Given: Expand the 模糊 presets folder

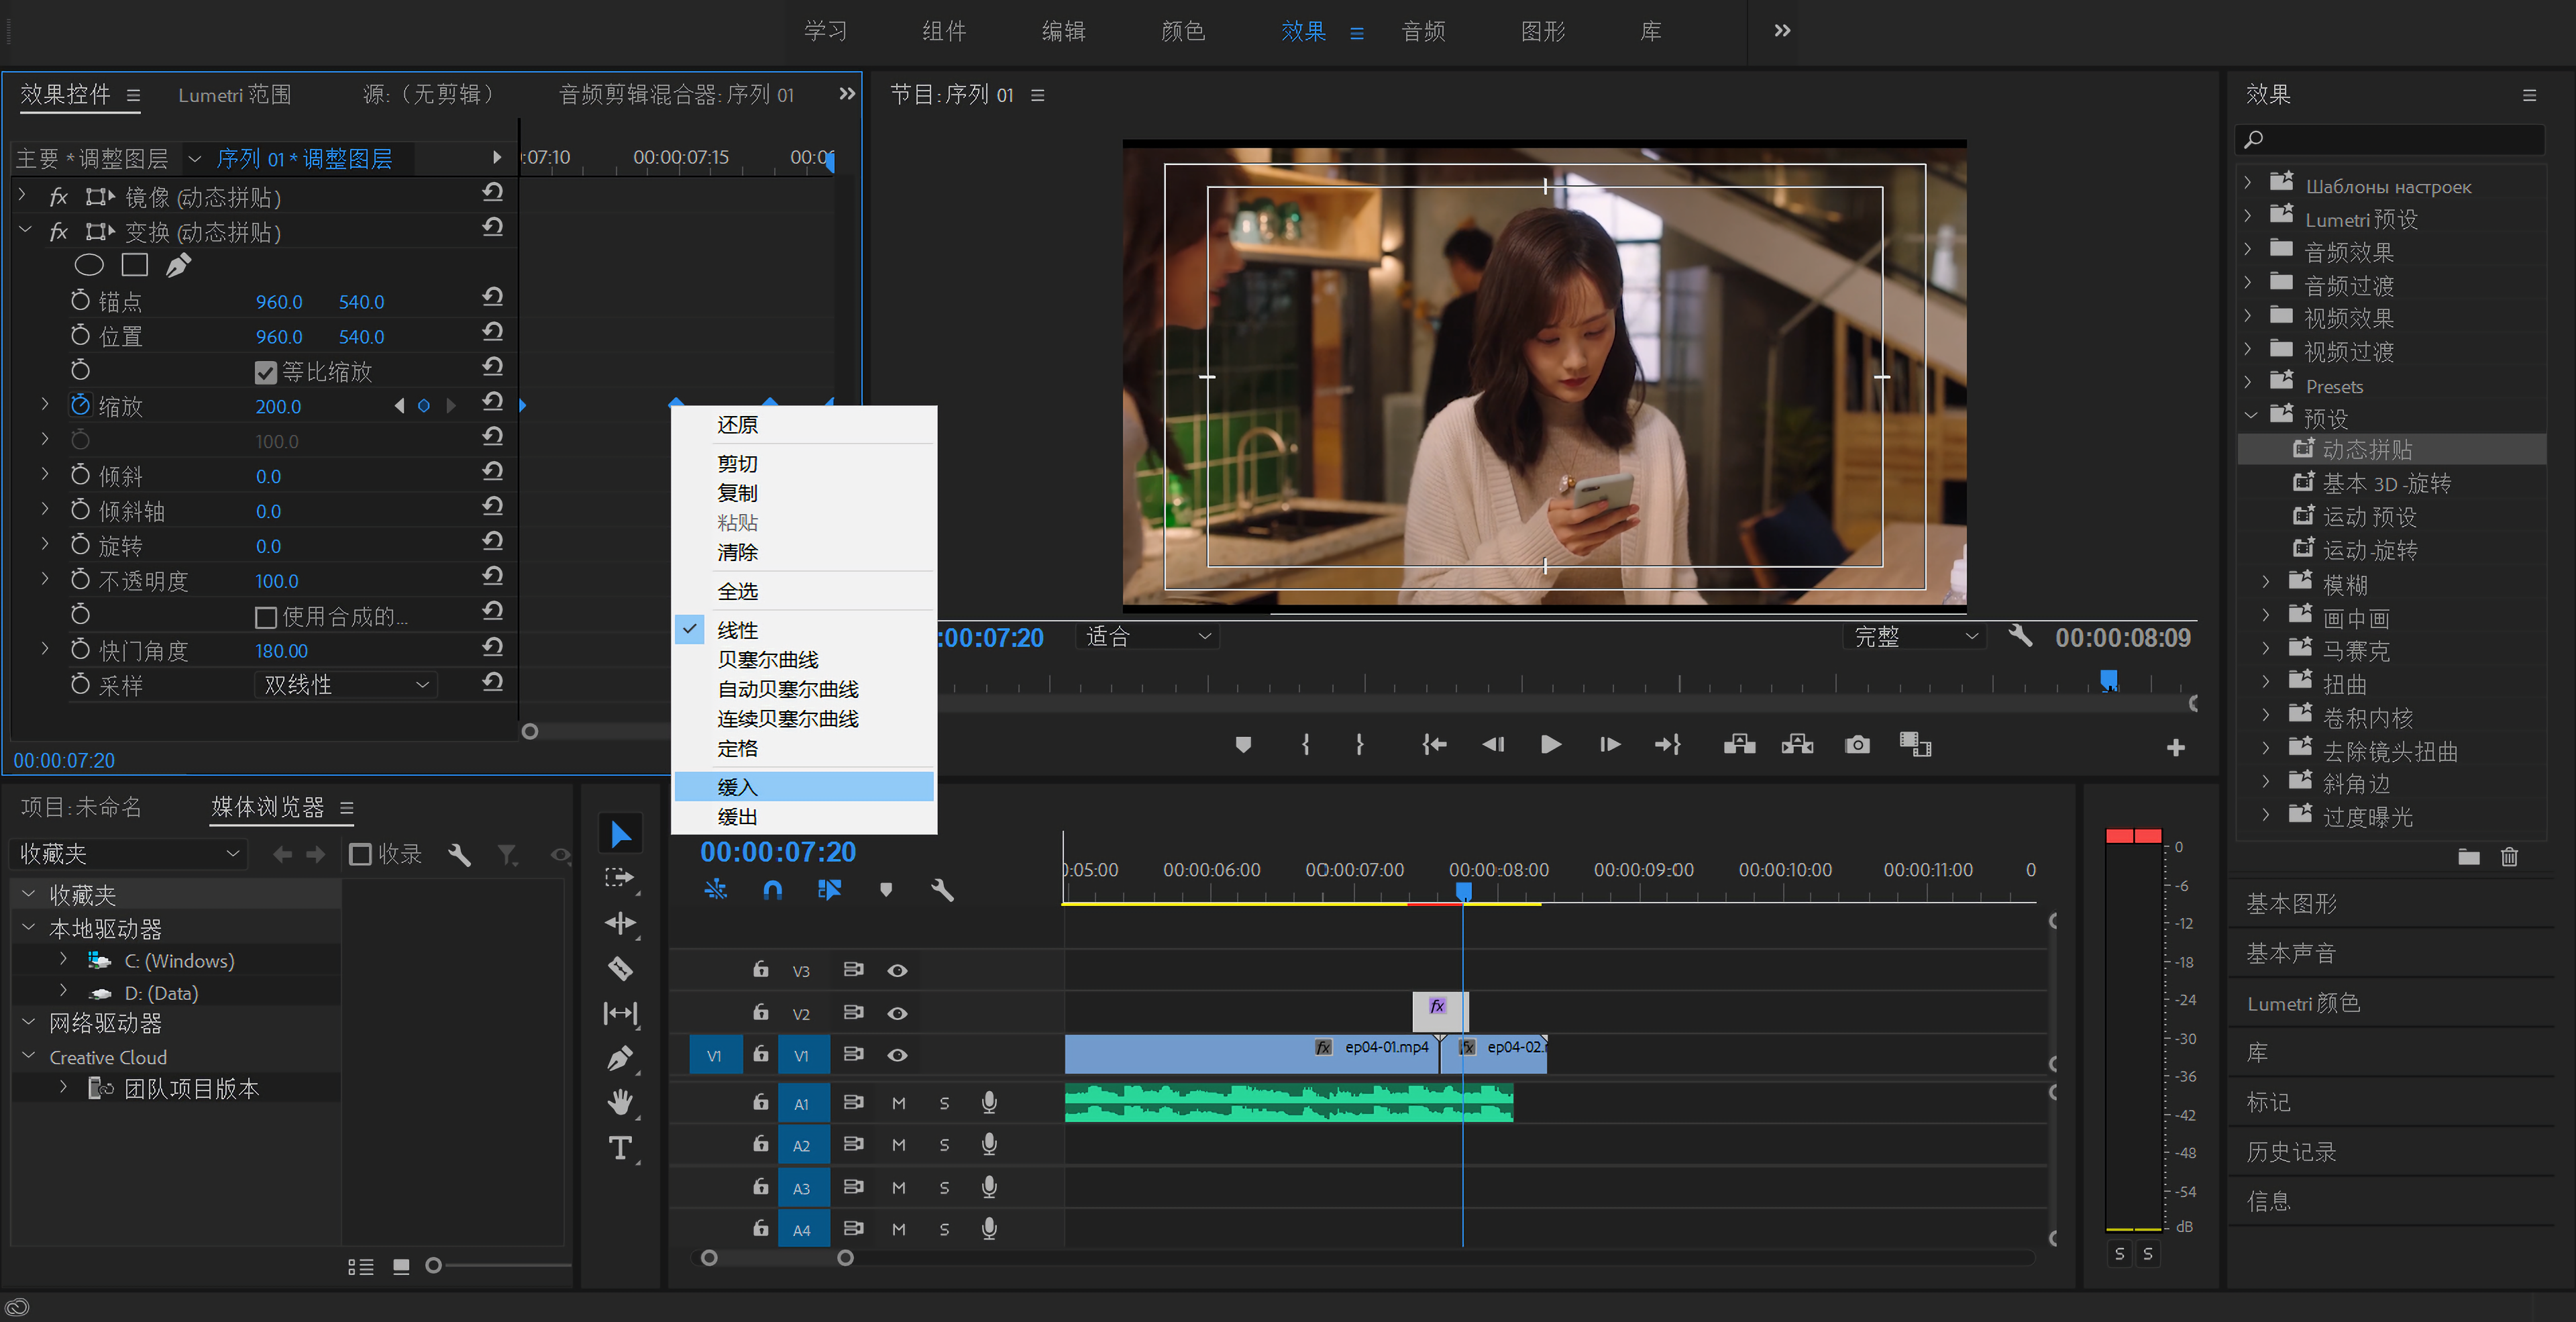Looking at the screenshot, I should pos(2266,582).
